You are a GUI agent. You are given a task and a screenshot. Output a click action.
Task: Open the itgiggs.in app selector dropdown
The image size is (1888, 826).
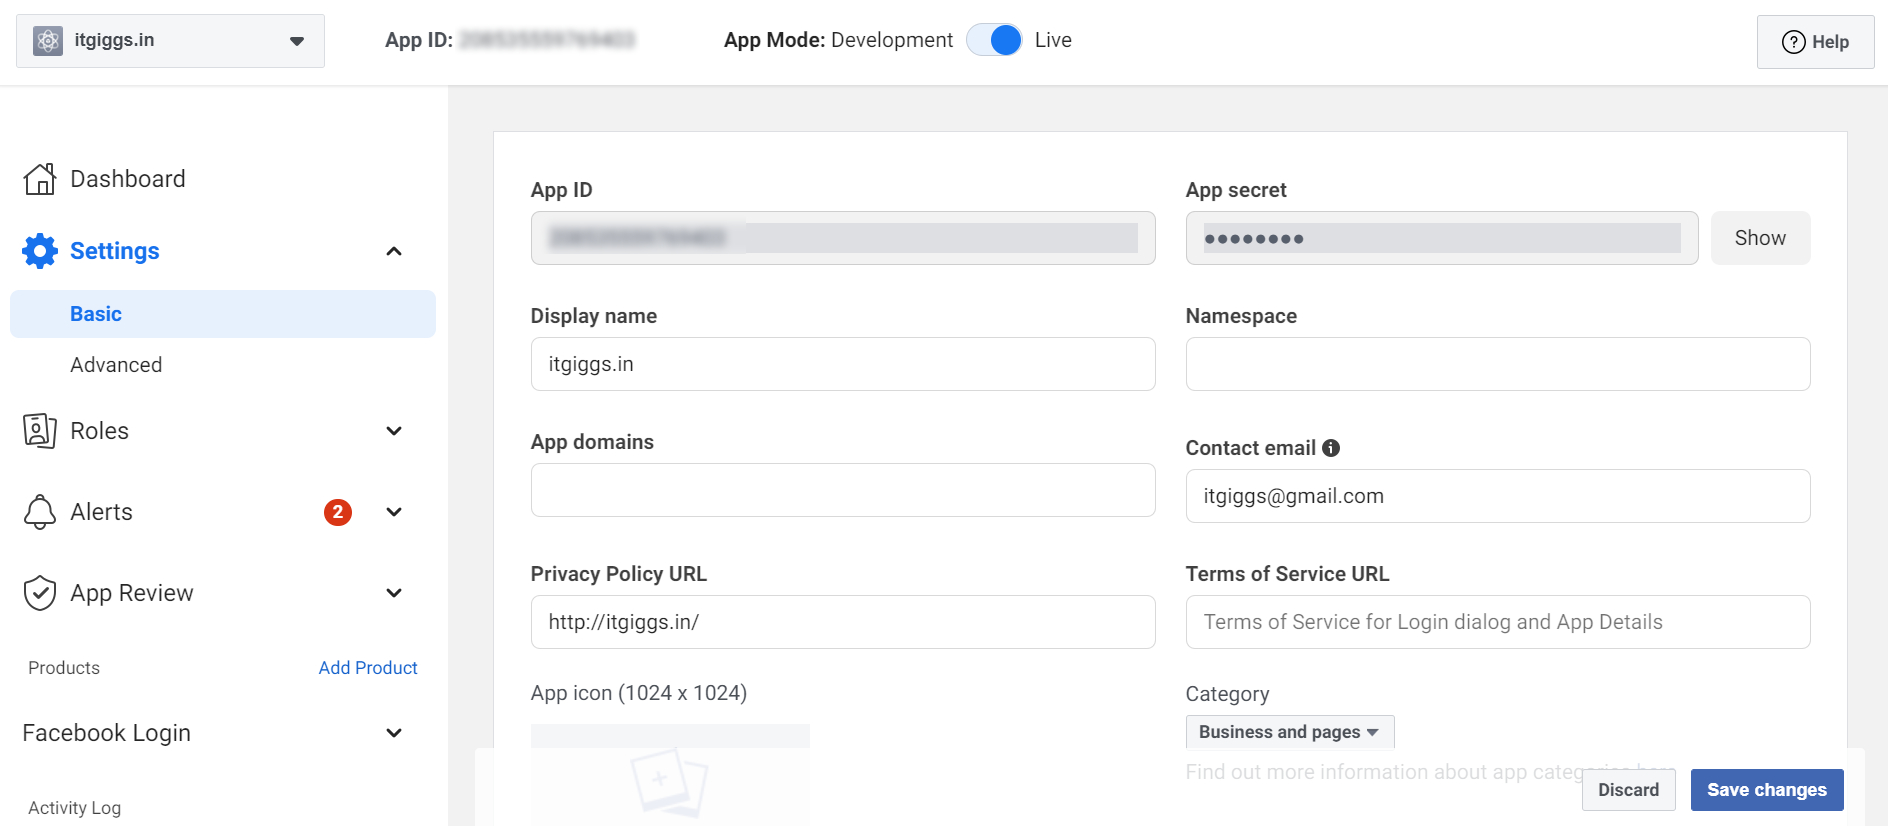[170, 41]
